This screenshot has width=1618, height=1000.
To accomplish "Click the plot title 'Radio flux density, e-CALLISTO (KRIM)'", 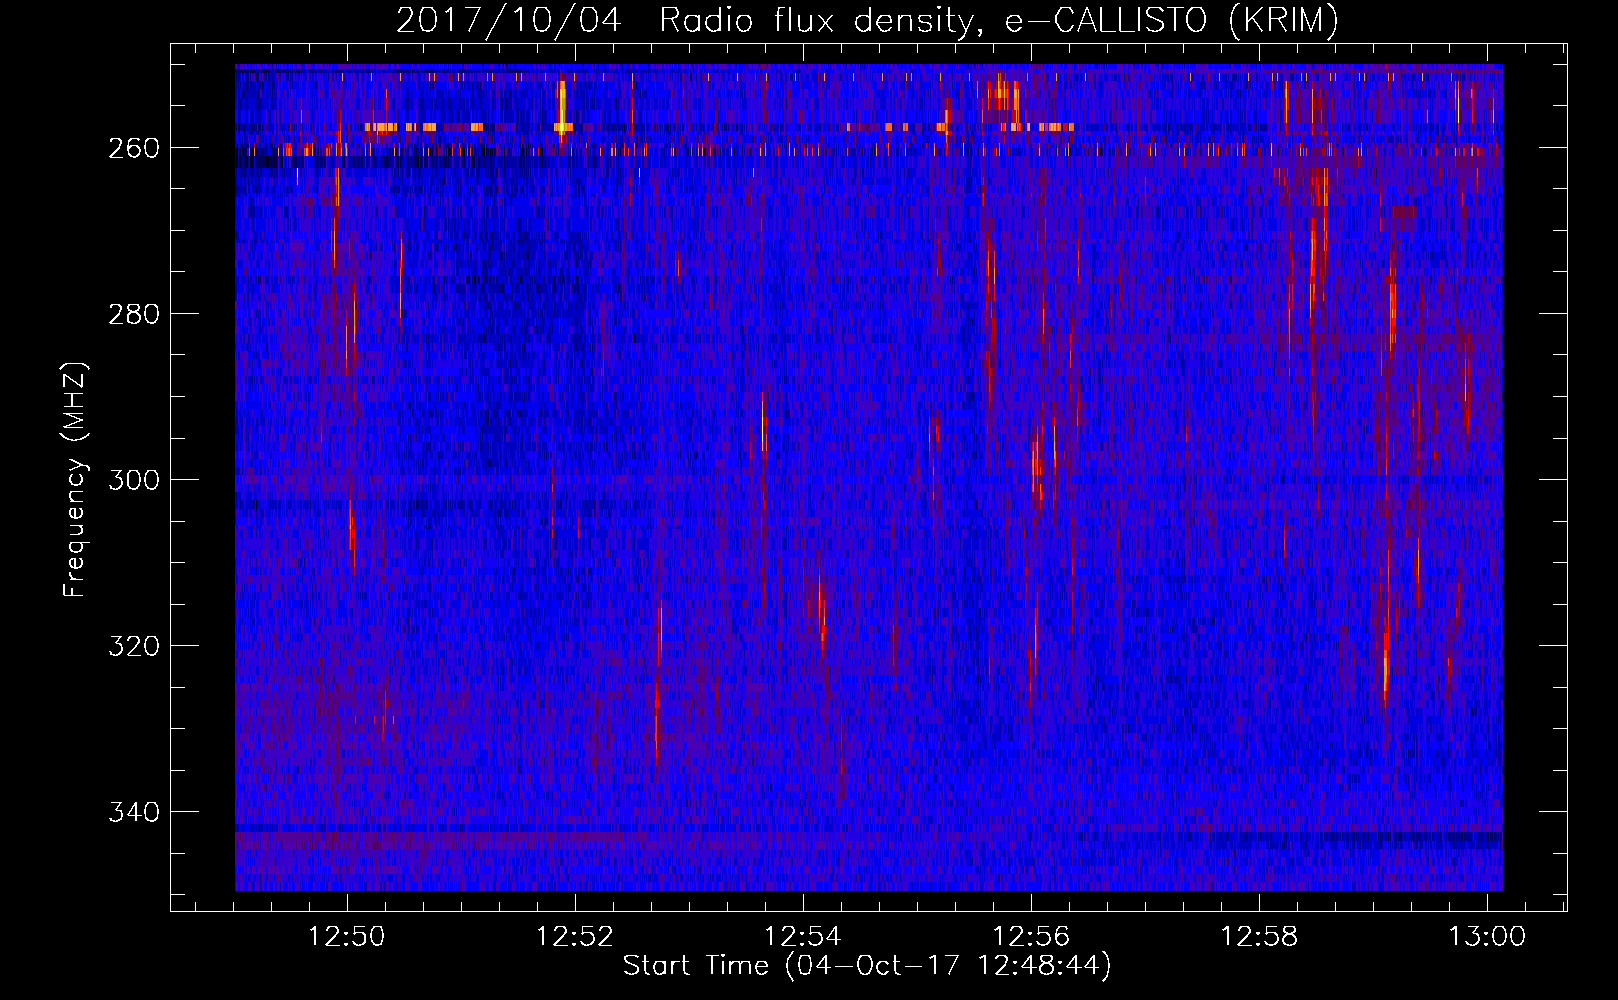I will pyautogui.click(x=998, y=20).
